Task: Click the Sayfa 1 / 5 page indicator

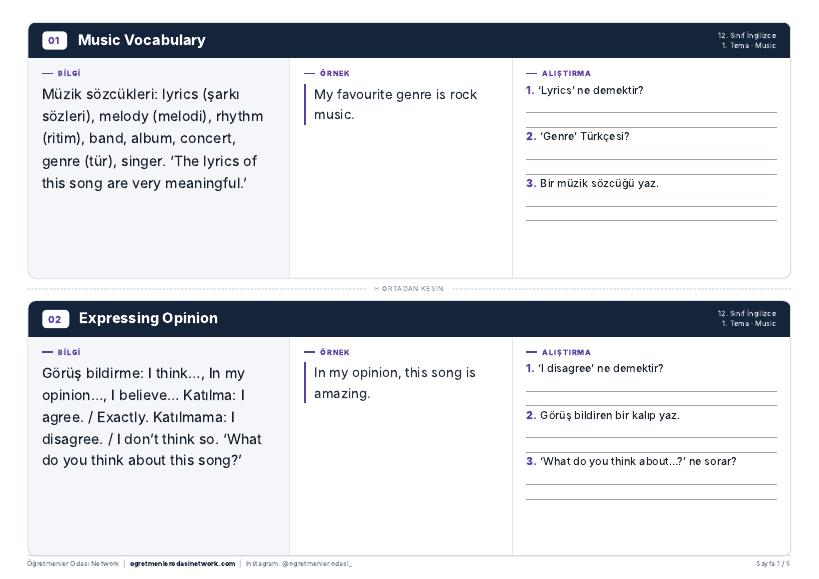Action: (773, 564)
